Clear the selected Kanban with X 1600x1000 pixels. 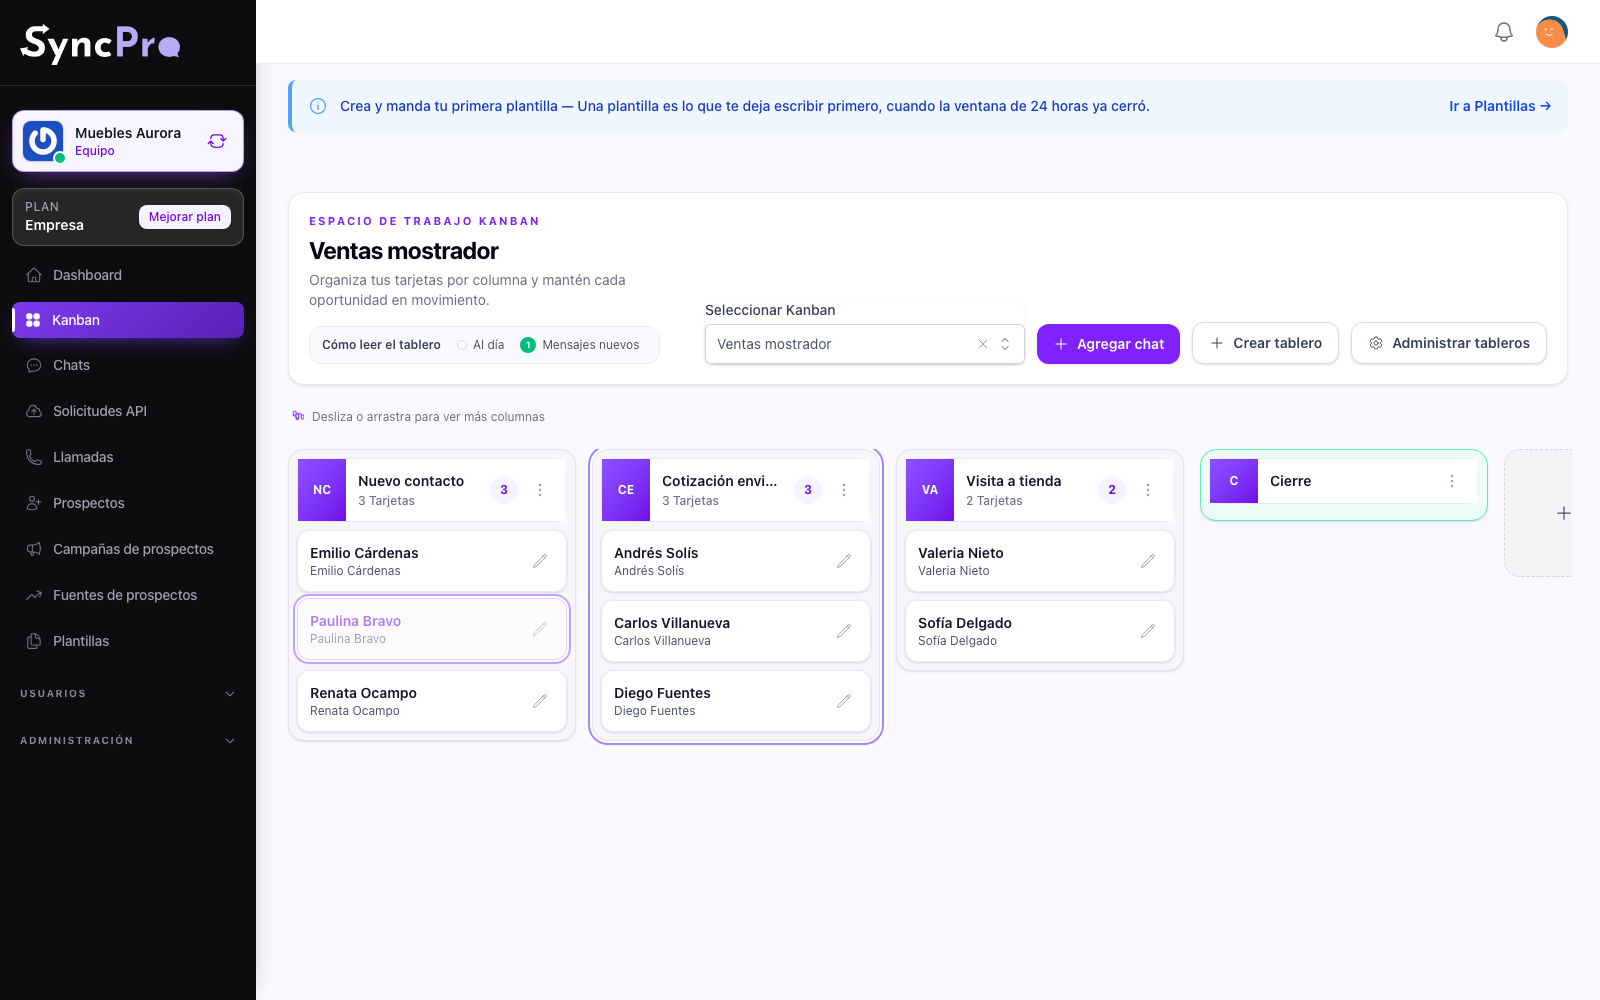click(x=983, y=344)
